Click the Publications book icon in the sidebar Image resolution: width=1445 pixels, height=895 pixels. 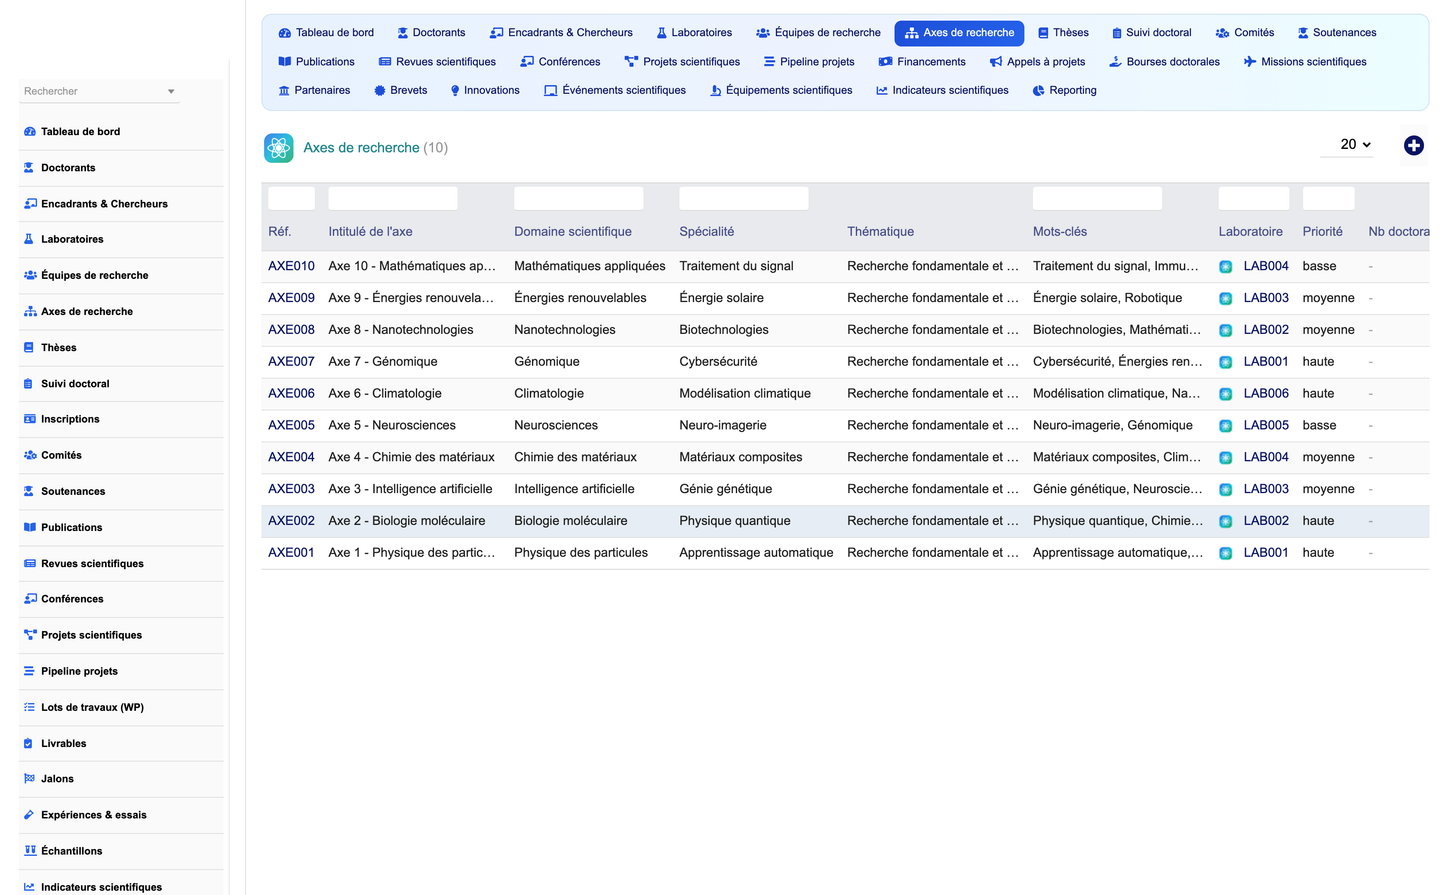pyautogui.click(x=30, y=527)
